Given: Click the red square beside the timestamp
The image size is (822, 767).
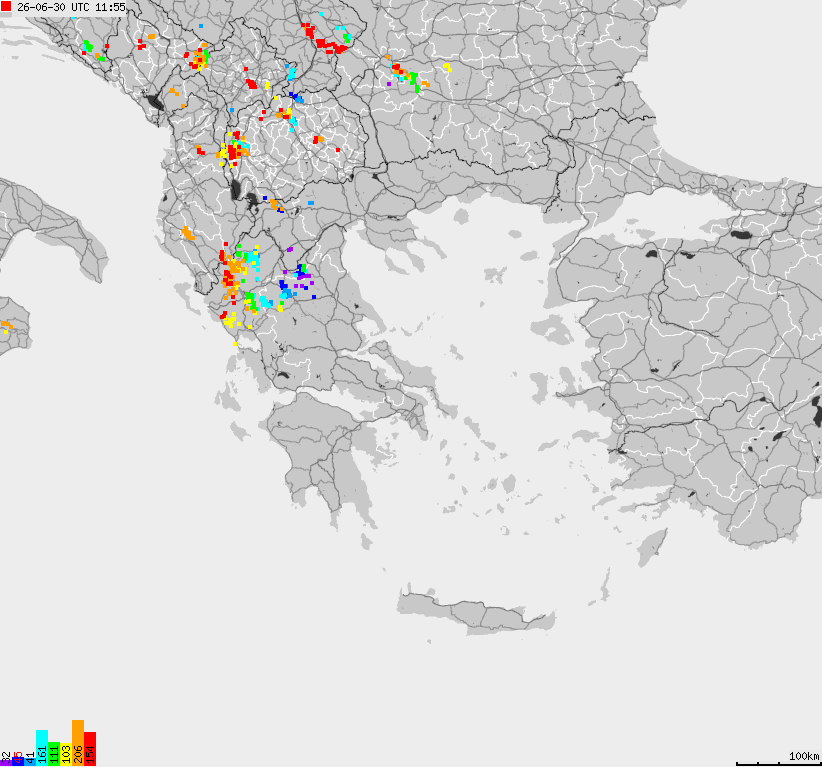Looking at the screenshot, I should click(6, 6).
